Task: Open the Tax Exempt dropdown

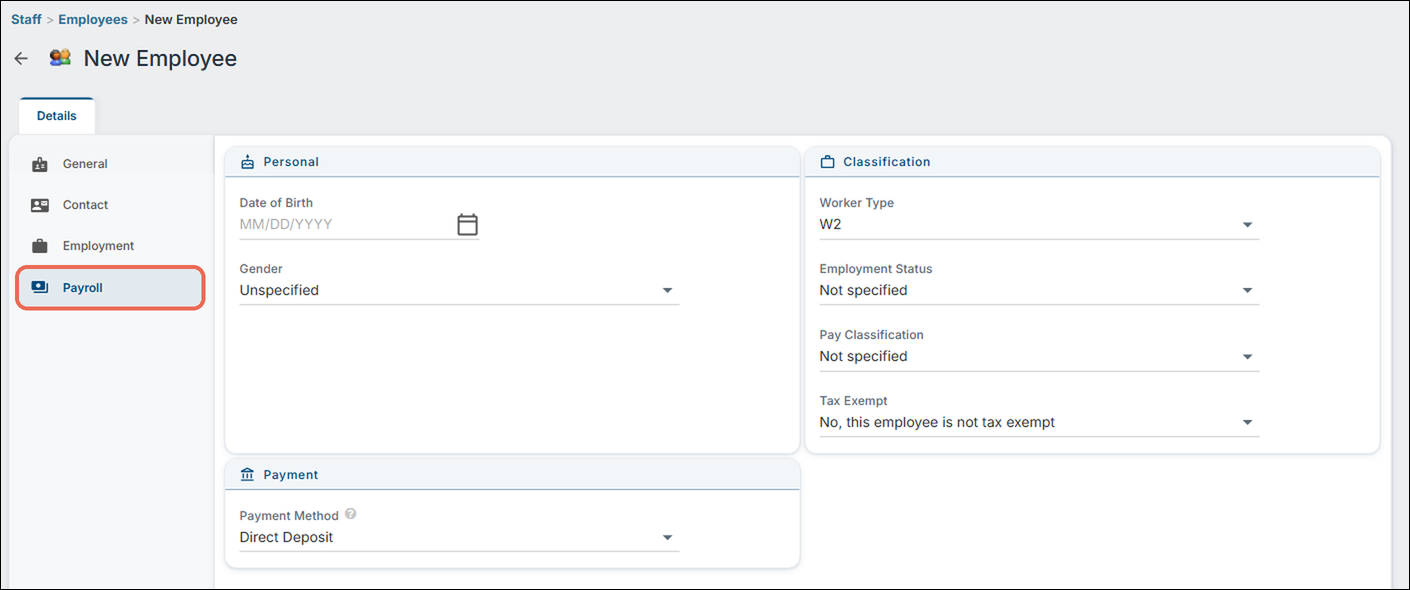Action: [1039, 422]
